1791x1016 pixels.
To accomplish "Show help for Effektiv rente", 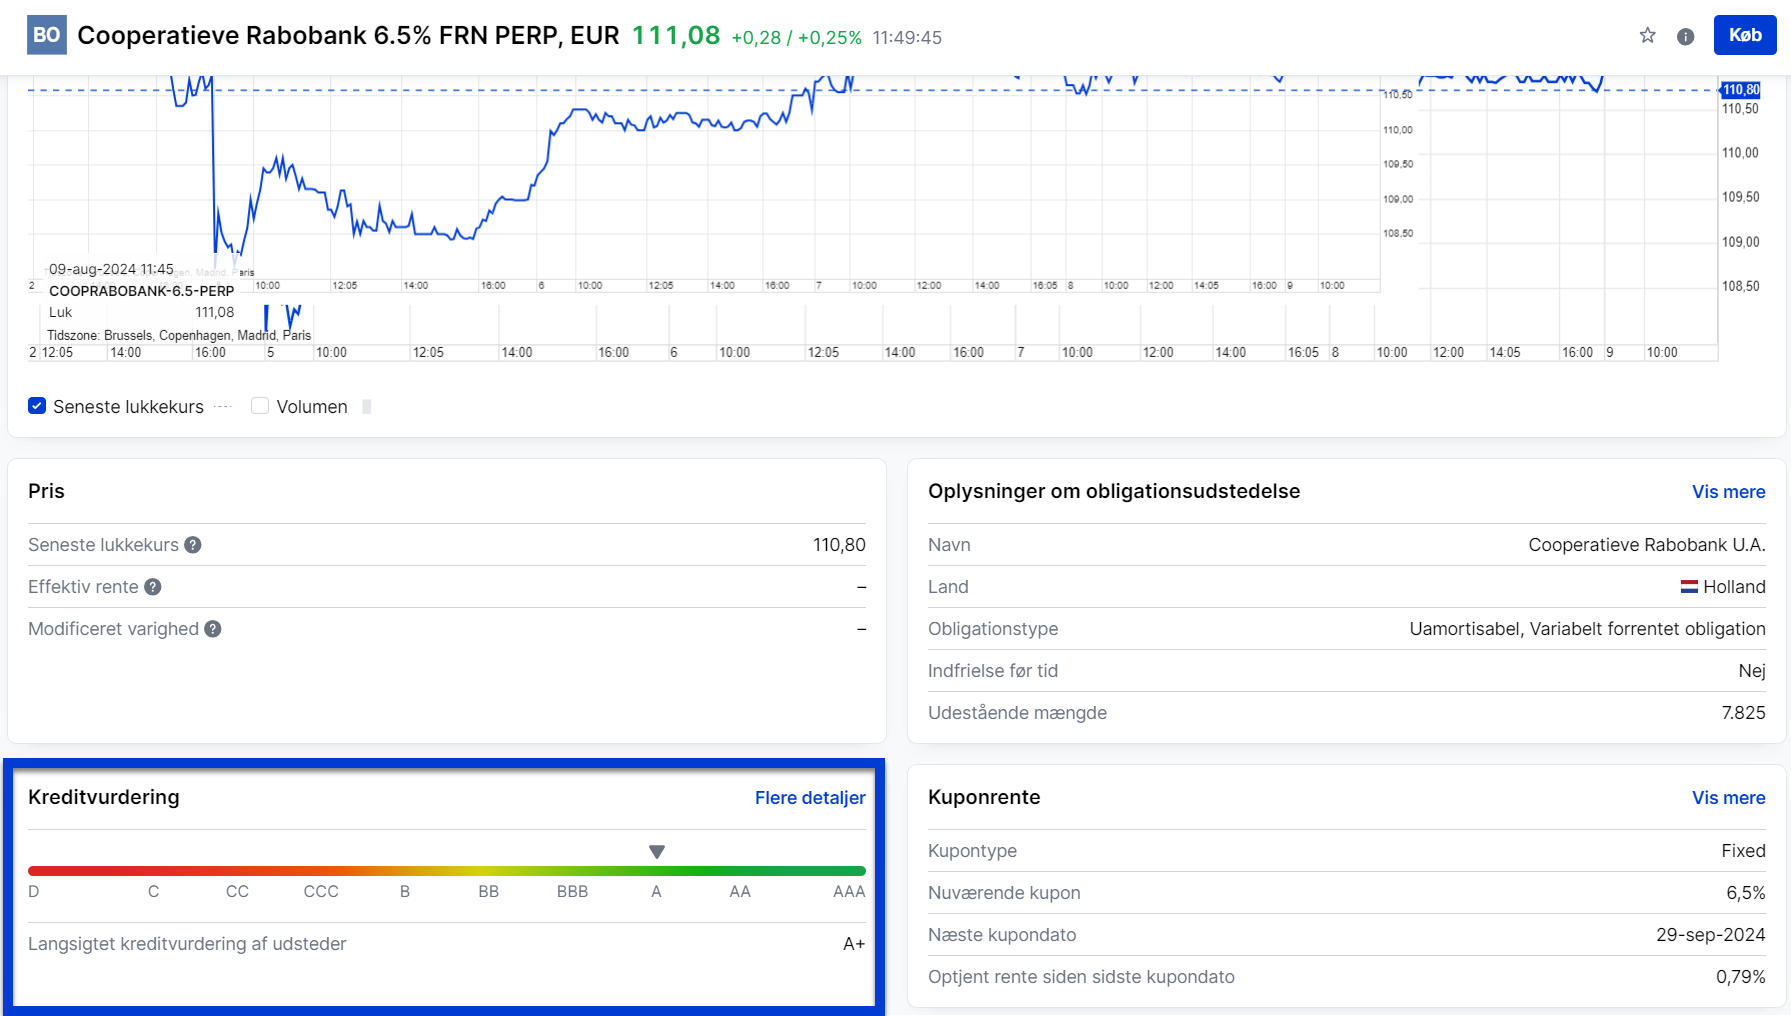I will [153, 587].
